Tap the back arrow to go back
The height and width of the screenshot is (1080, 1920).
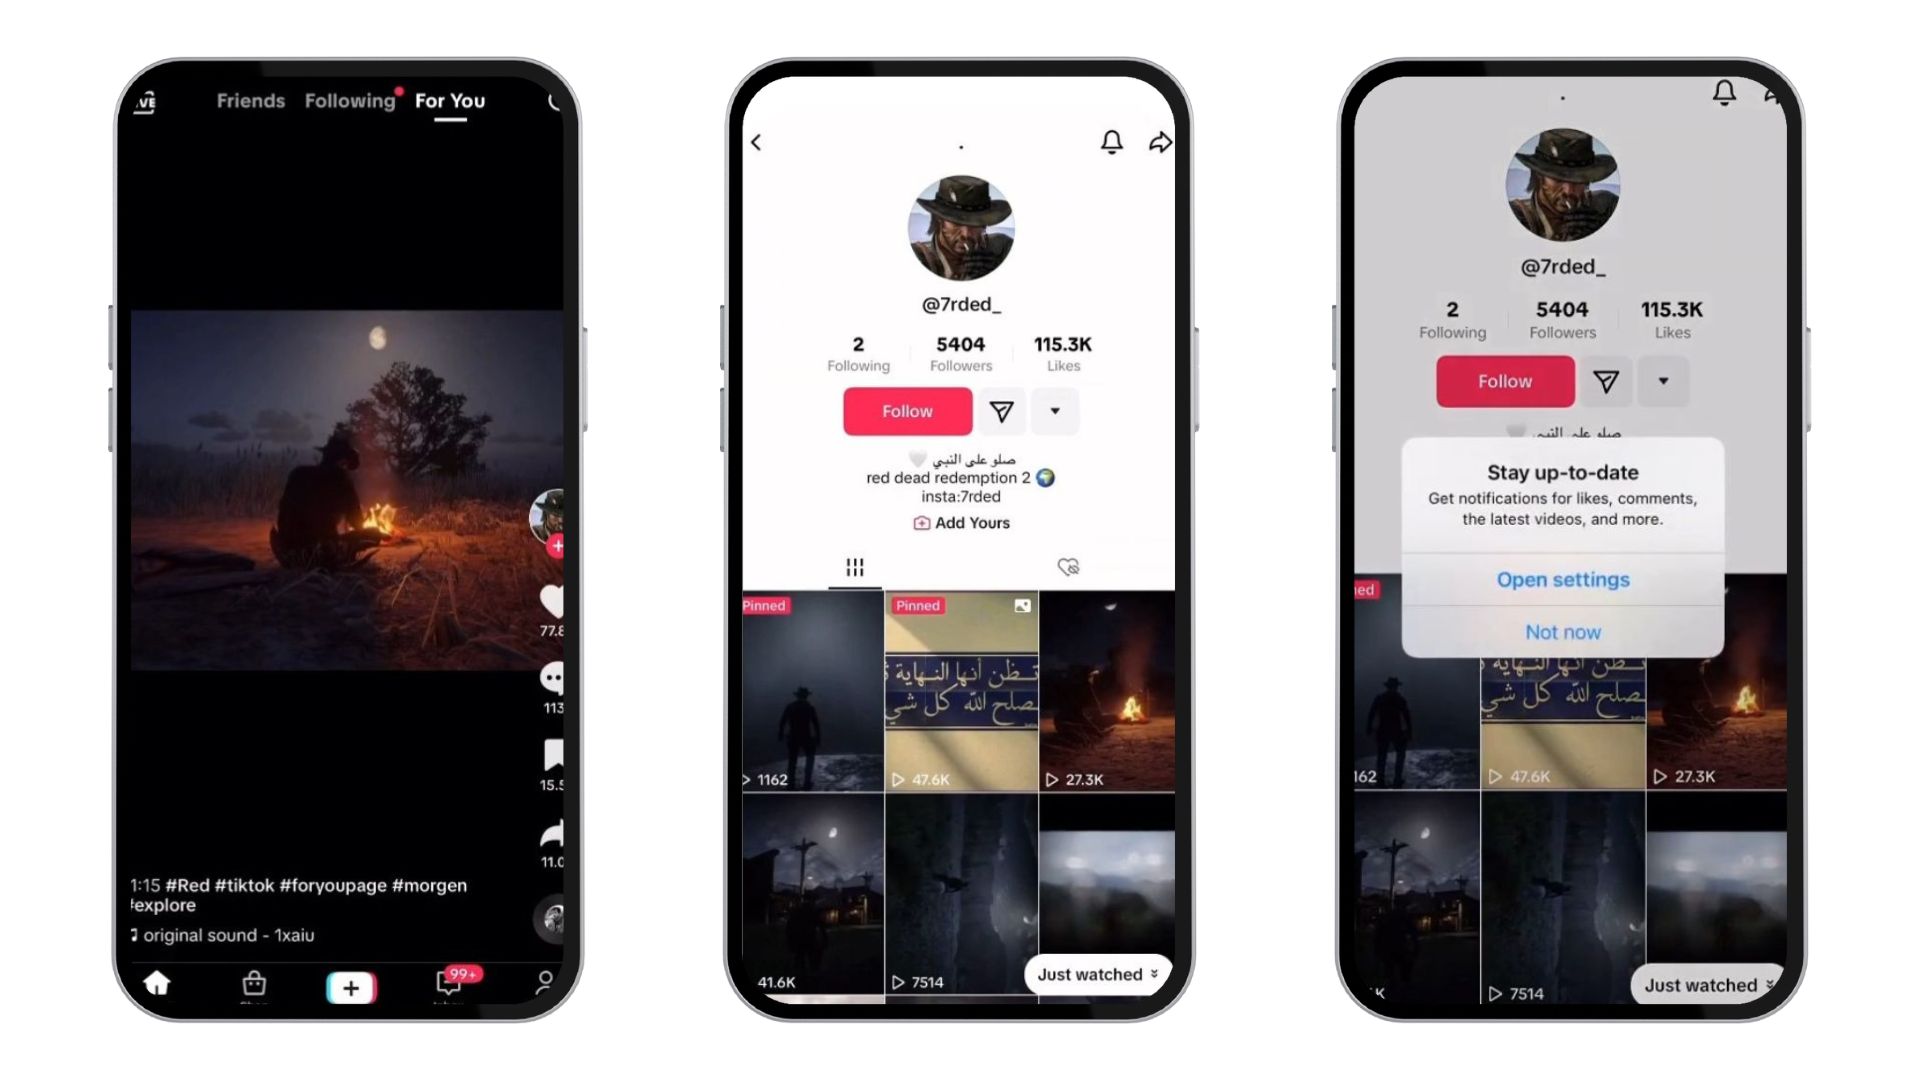[x=756, y=141]
